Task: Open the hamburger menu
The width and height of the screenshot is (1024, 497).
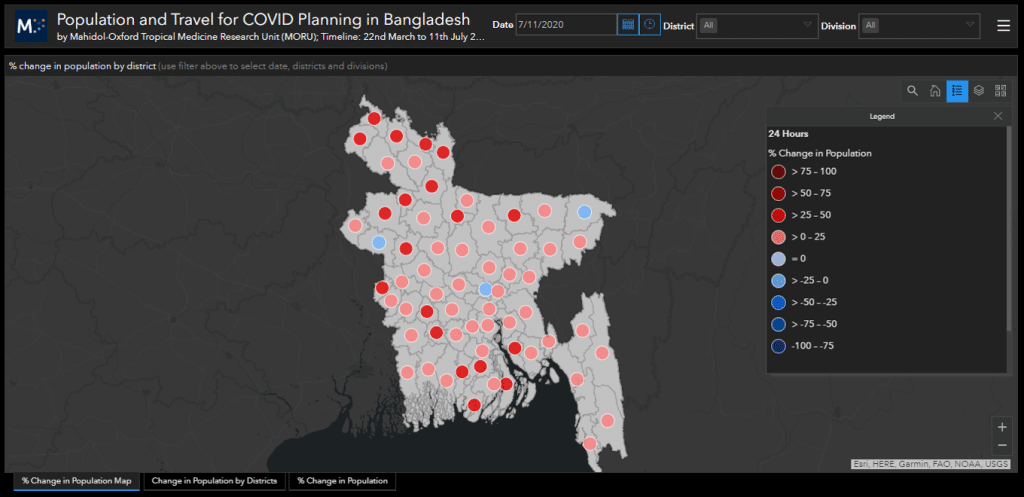Action: [x=1003, y=26]
